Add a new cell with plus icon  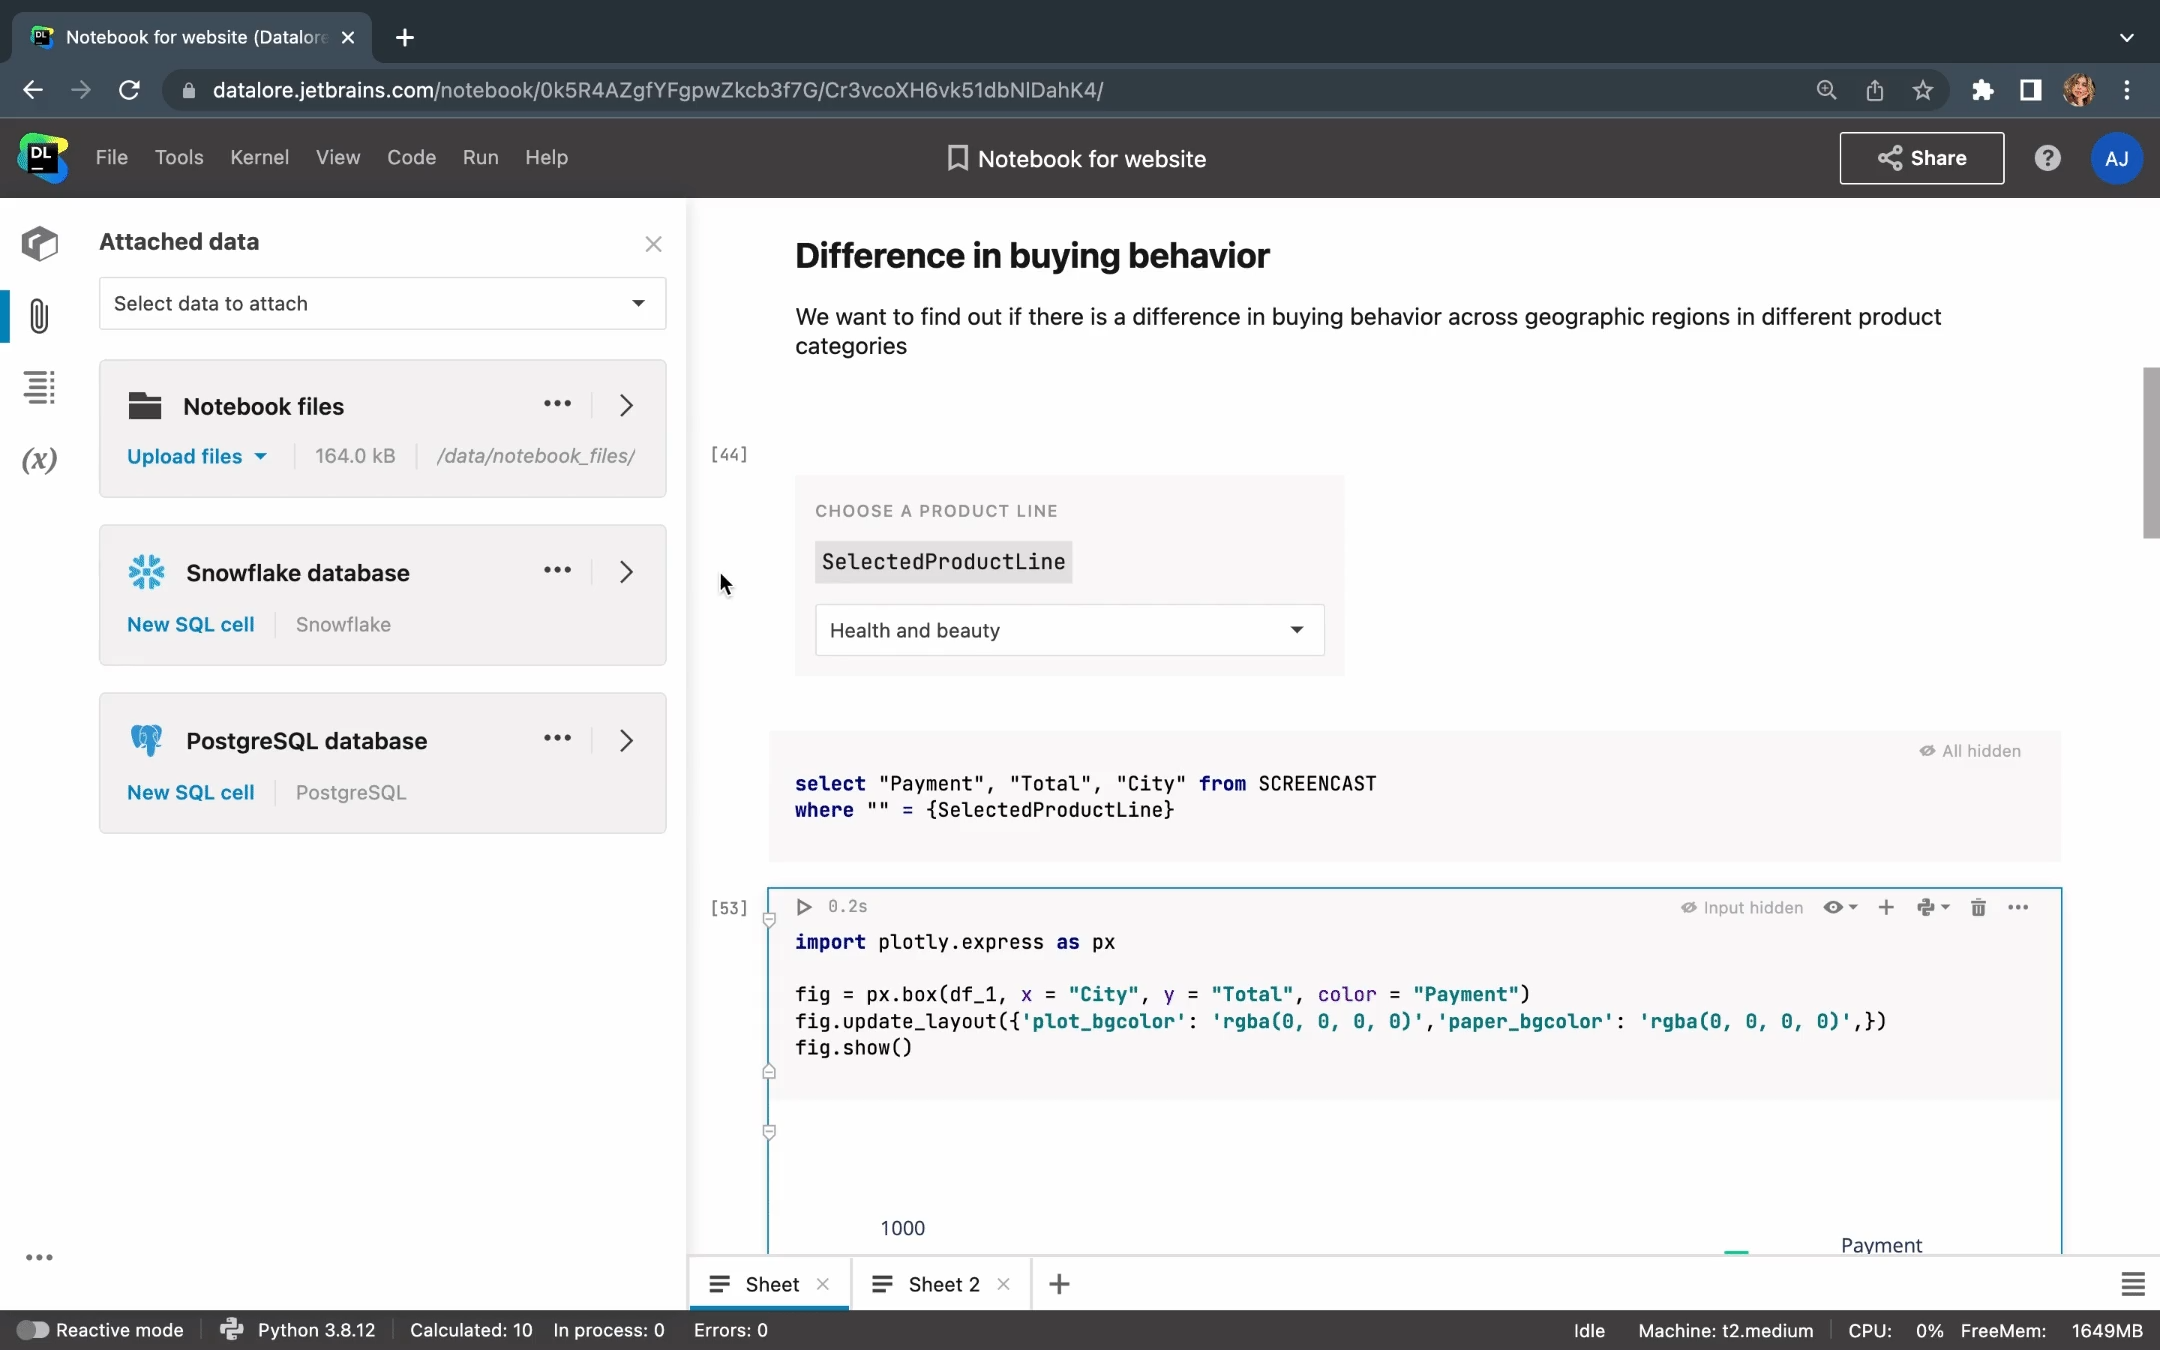pos(1885,907)
